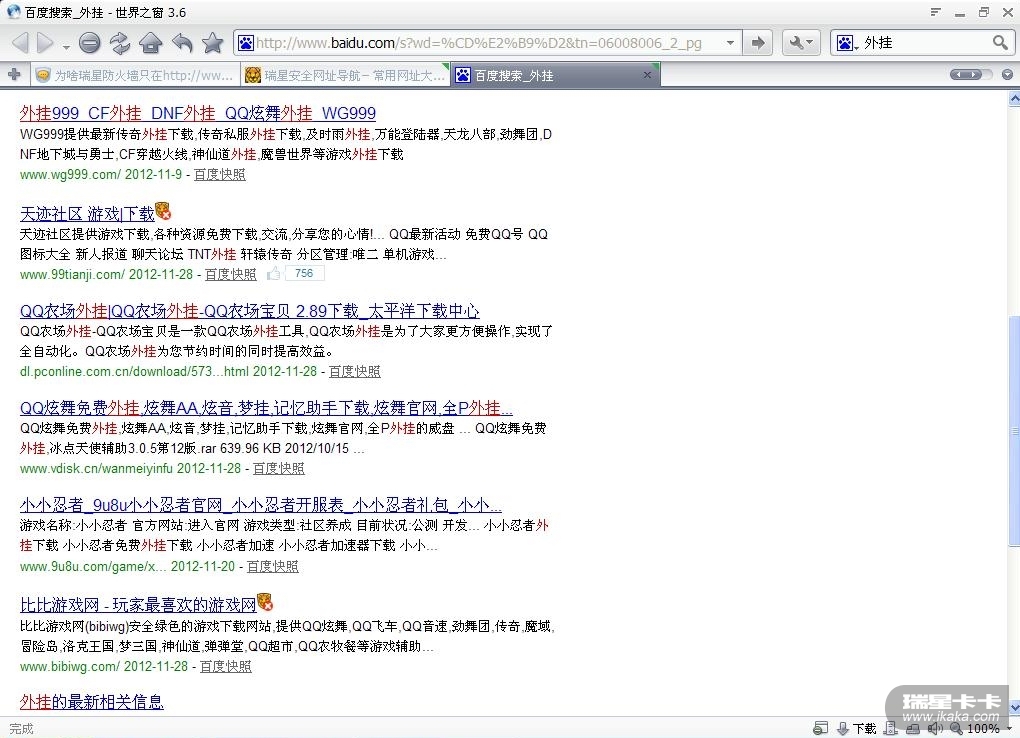
Task: Click www.99tianji.com/ 2012-11-28 text
Action: 106,274
